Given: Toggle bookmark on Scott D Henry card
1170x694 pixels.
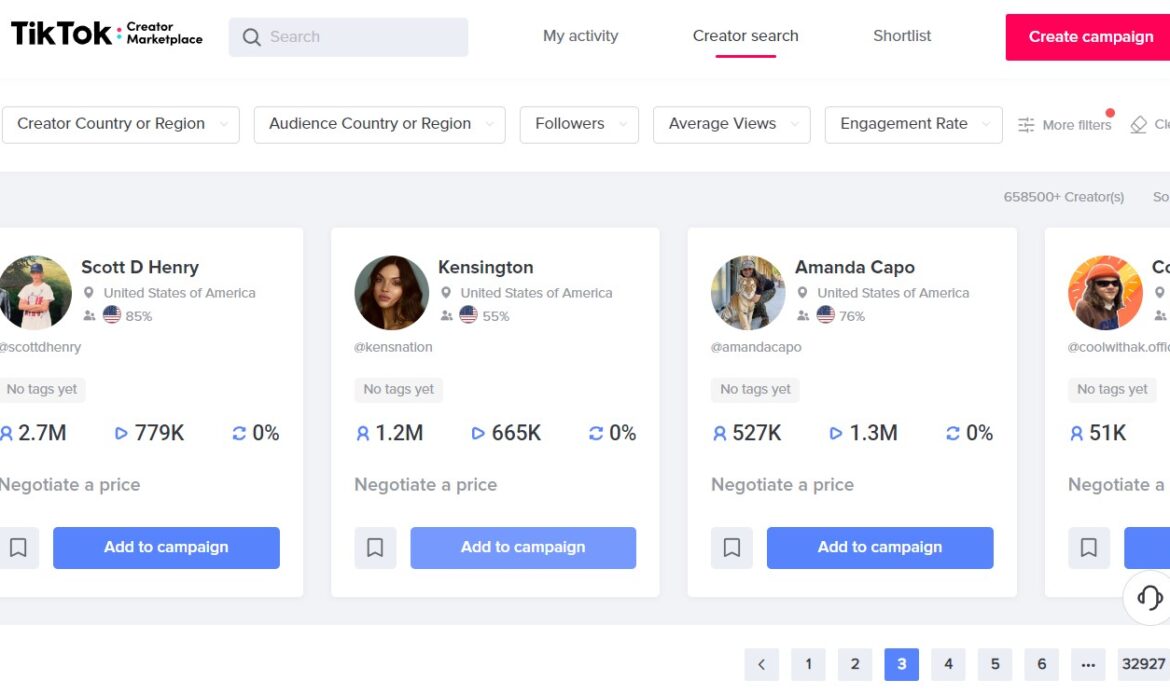Looking at the screenshot, I should tap(18, 548).
